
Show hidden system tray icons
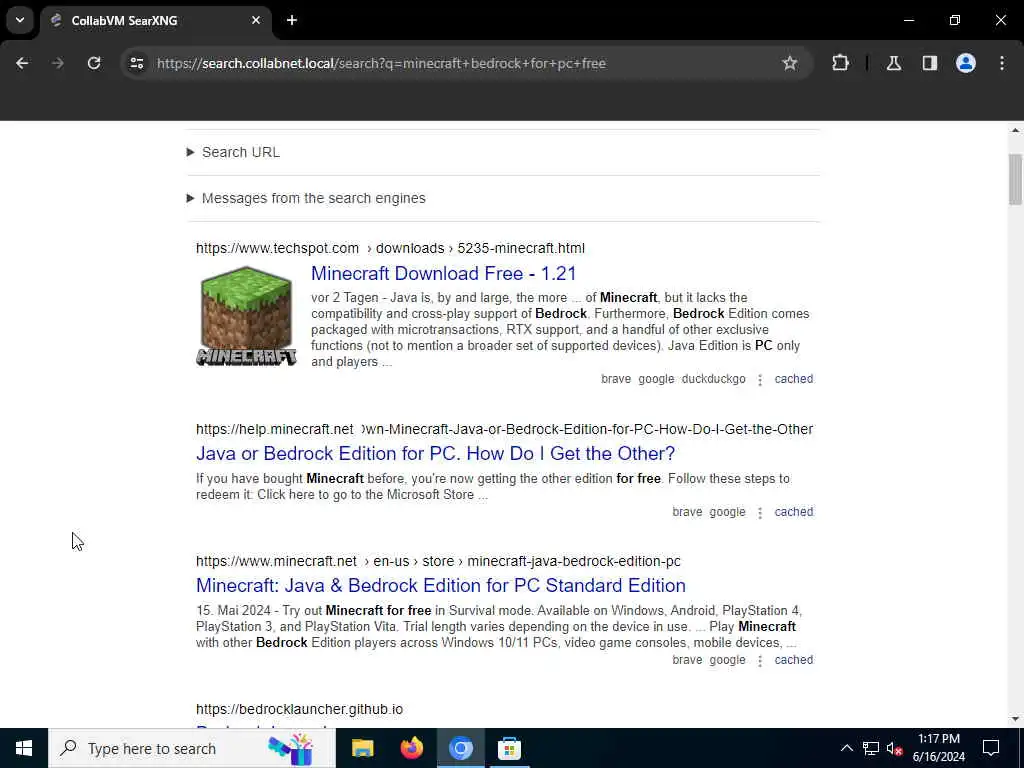[846, 748]
